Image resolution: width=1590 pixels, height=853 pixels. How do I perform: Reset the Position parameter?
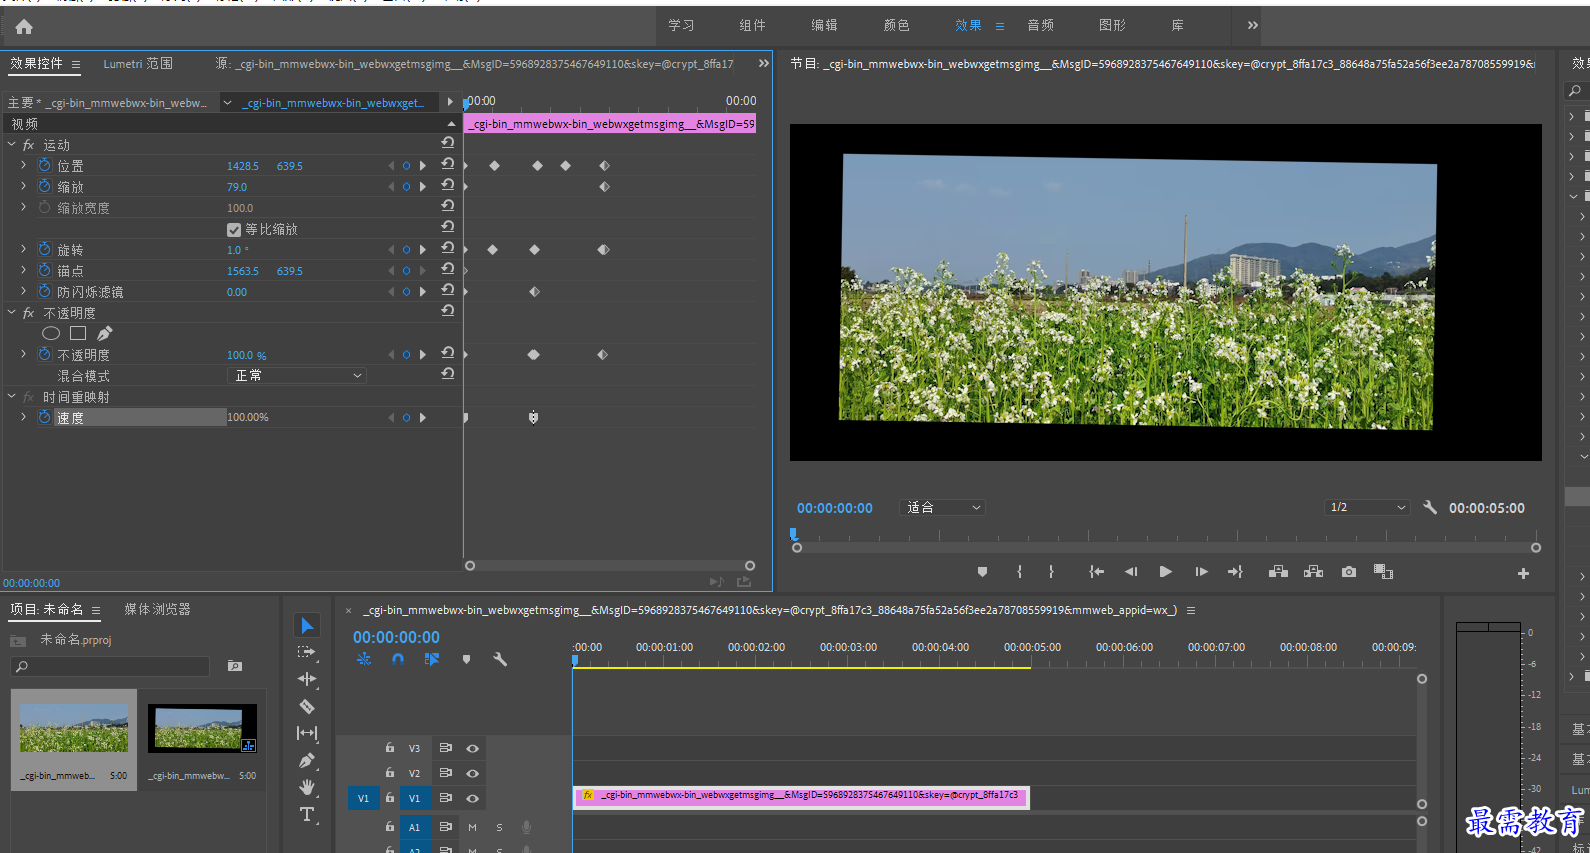pos(448,163)
